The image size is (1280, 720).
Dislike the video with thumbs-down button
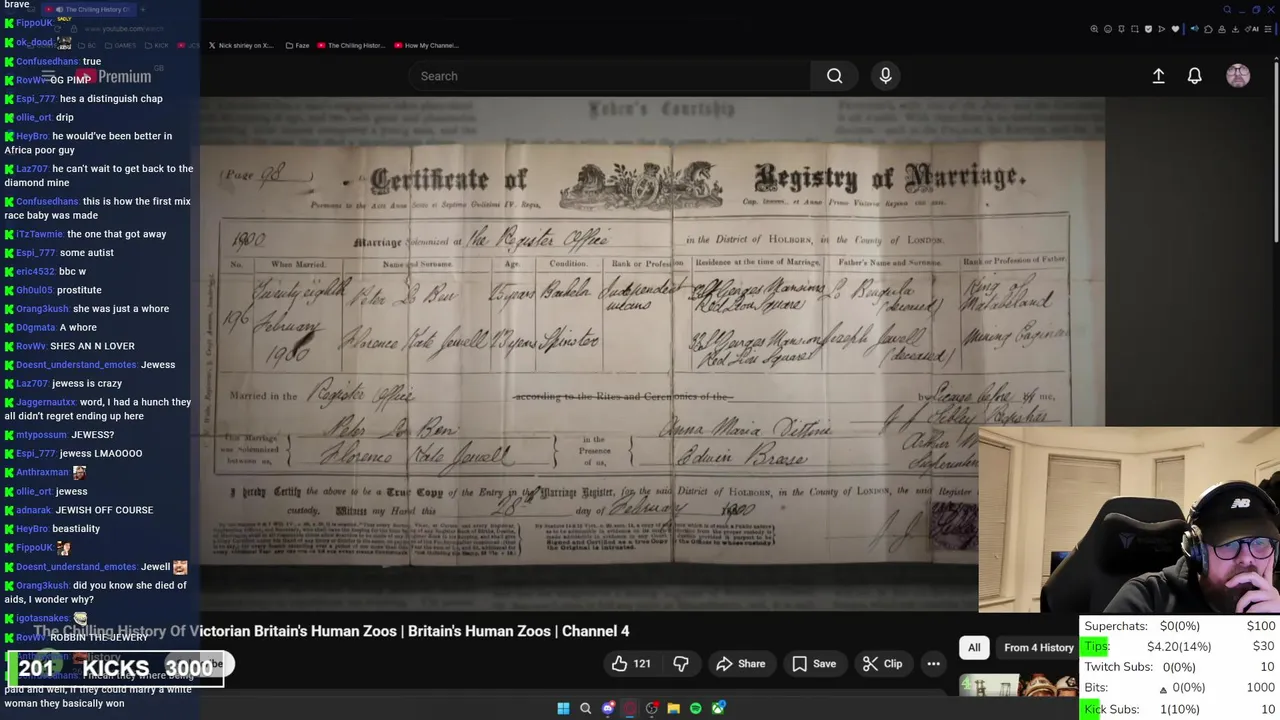coord(681,663)
